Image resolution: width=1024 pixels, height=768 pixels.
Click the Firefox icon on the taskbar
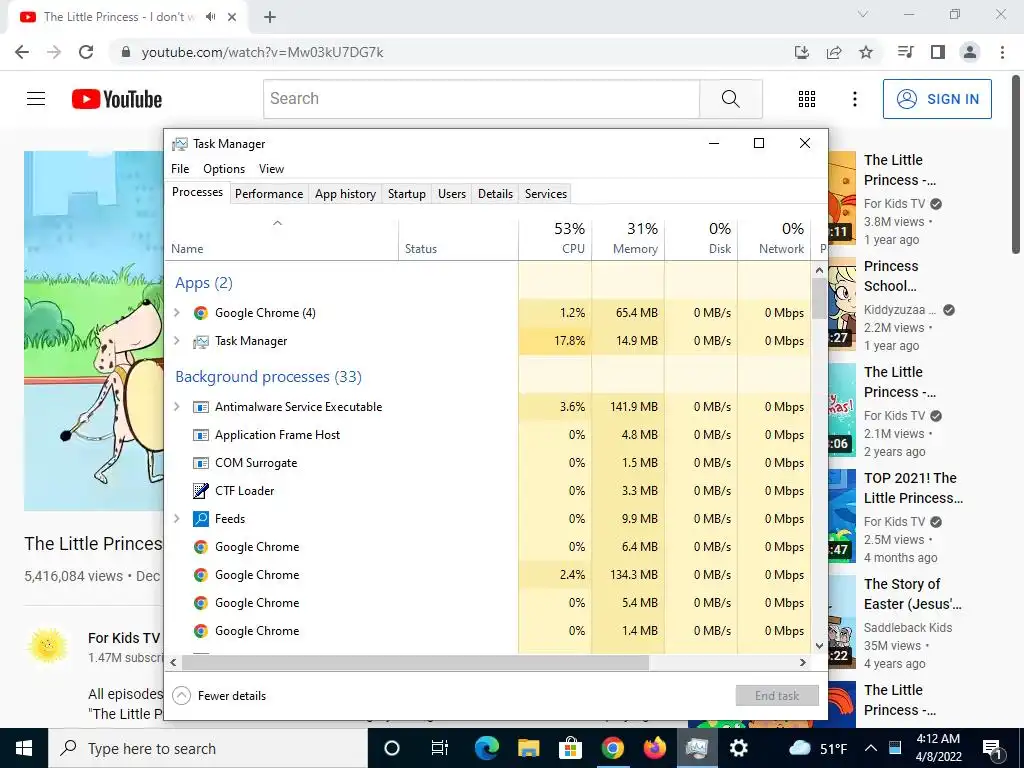pyautogui.click(x=654, y=748)
